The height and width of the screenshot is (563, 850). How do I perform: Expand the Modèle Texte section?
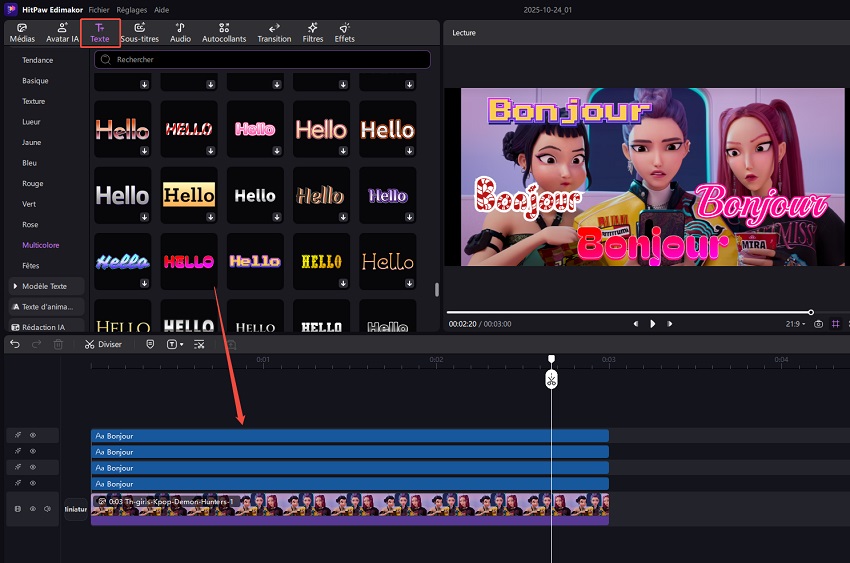click(x=44, y=286)
